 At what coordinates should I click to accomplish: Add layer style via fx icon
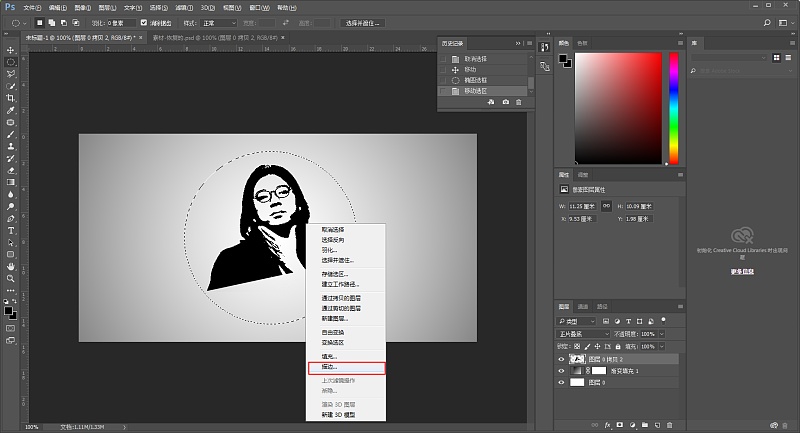607,425
